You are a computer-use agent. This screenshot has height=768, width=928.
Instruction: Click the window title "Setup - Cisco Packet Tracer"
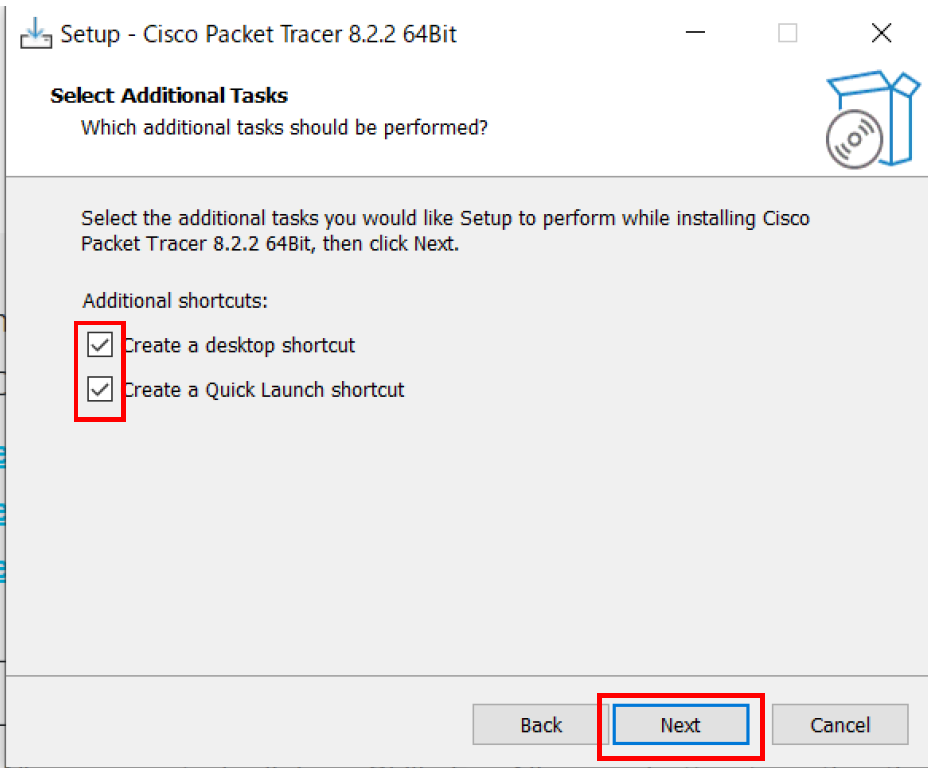(x=258, y=34)
